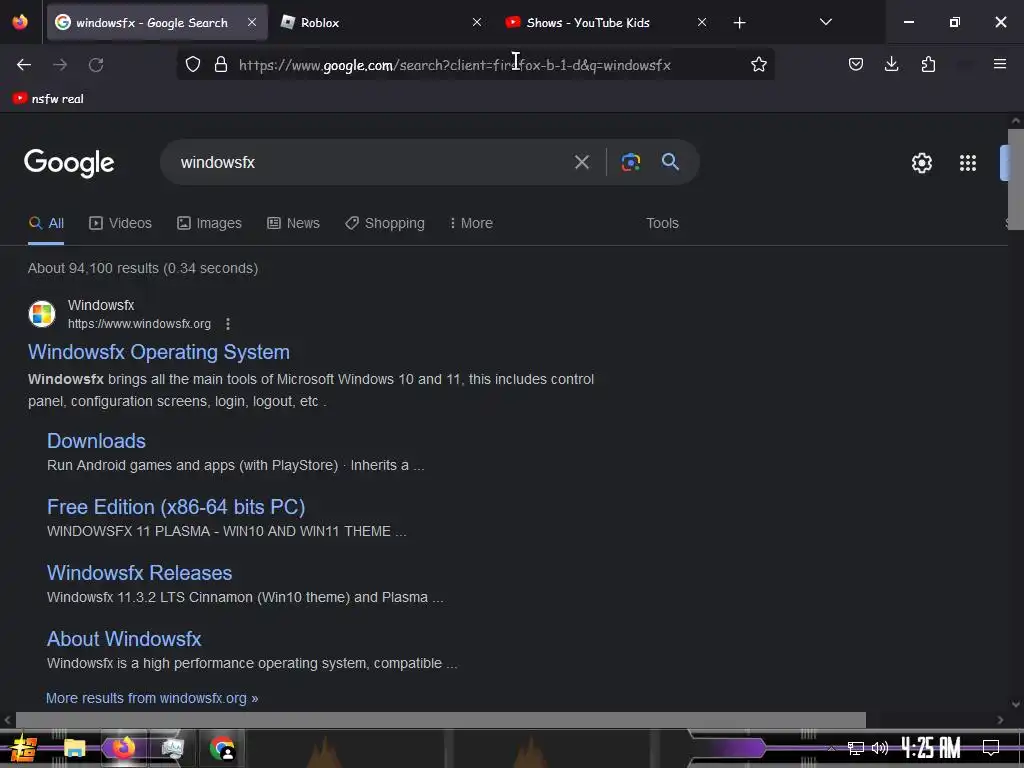Open File Explorer from taskbar
Viewport: 1024px width, 768px height.
tap(74, 748)
